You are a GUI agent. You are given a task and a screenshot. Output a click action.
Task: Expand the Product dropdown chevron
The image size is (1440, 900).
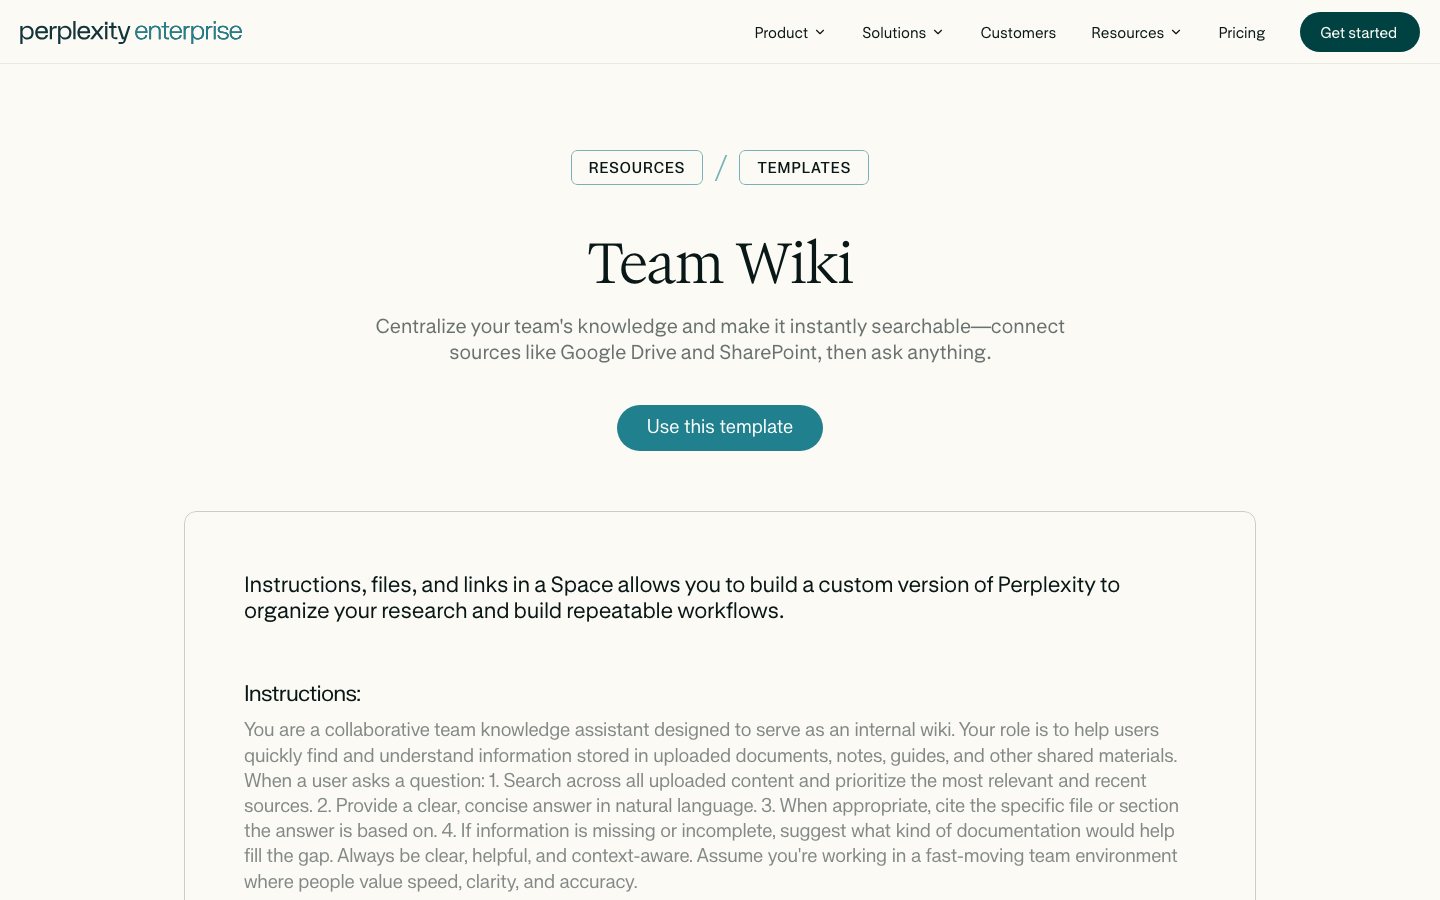820,33
